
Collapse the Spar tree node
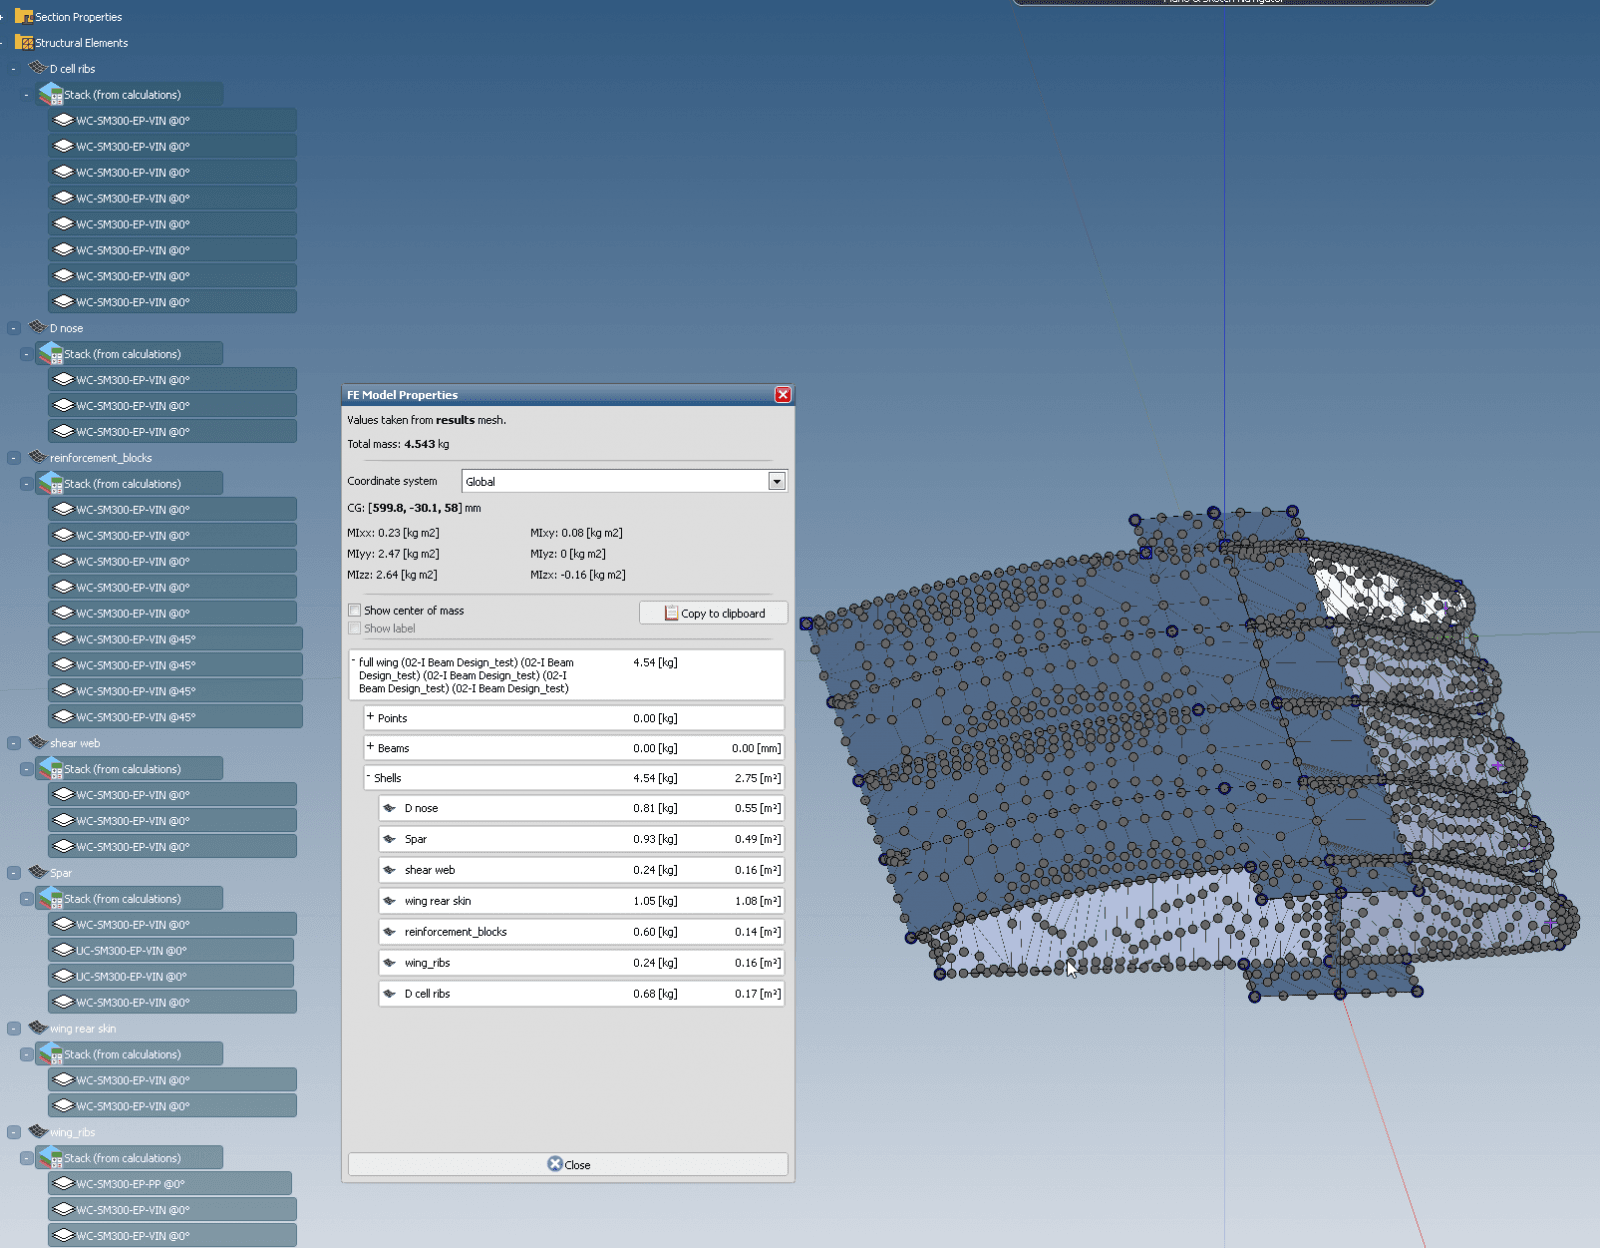pos(14,873)
